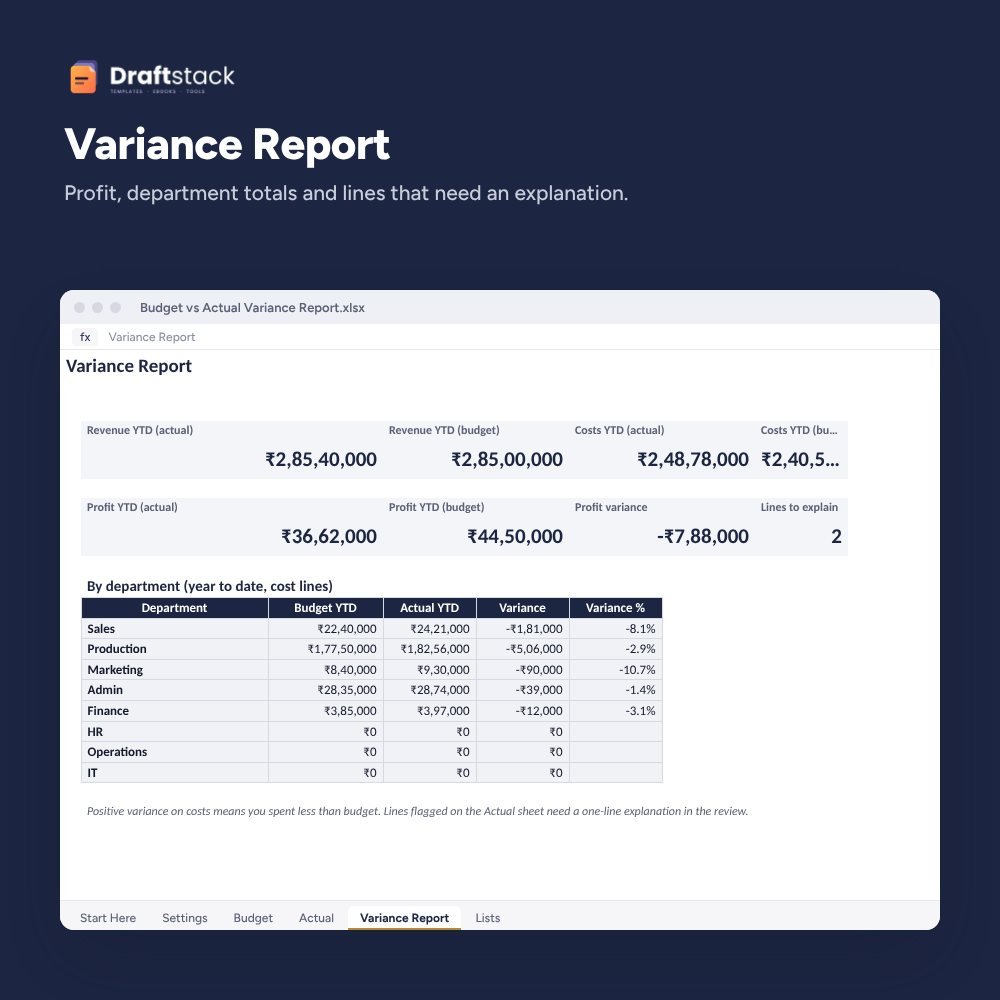Viewport: 1000px width, 1000px height.
Task: Select Admin actual cell ₹28,74,000
Action: (430, 690)
